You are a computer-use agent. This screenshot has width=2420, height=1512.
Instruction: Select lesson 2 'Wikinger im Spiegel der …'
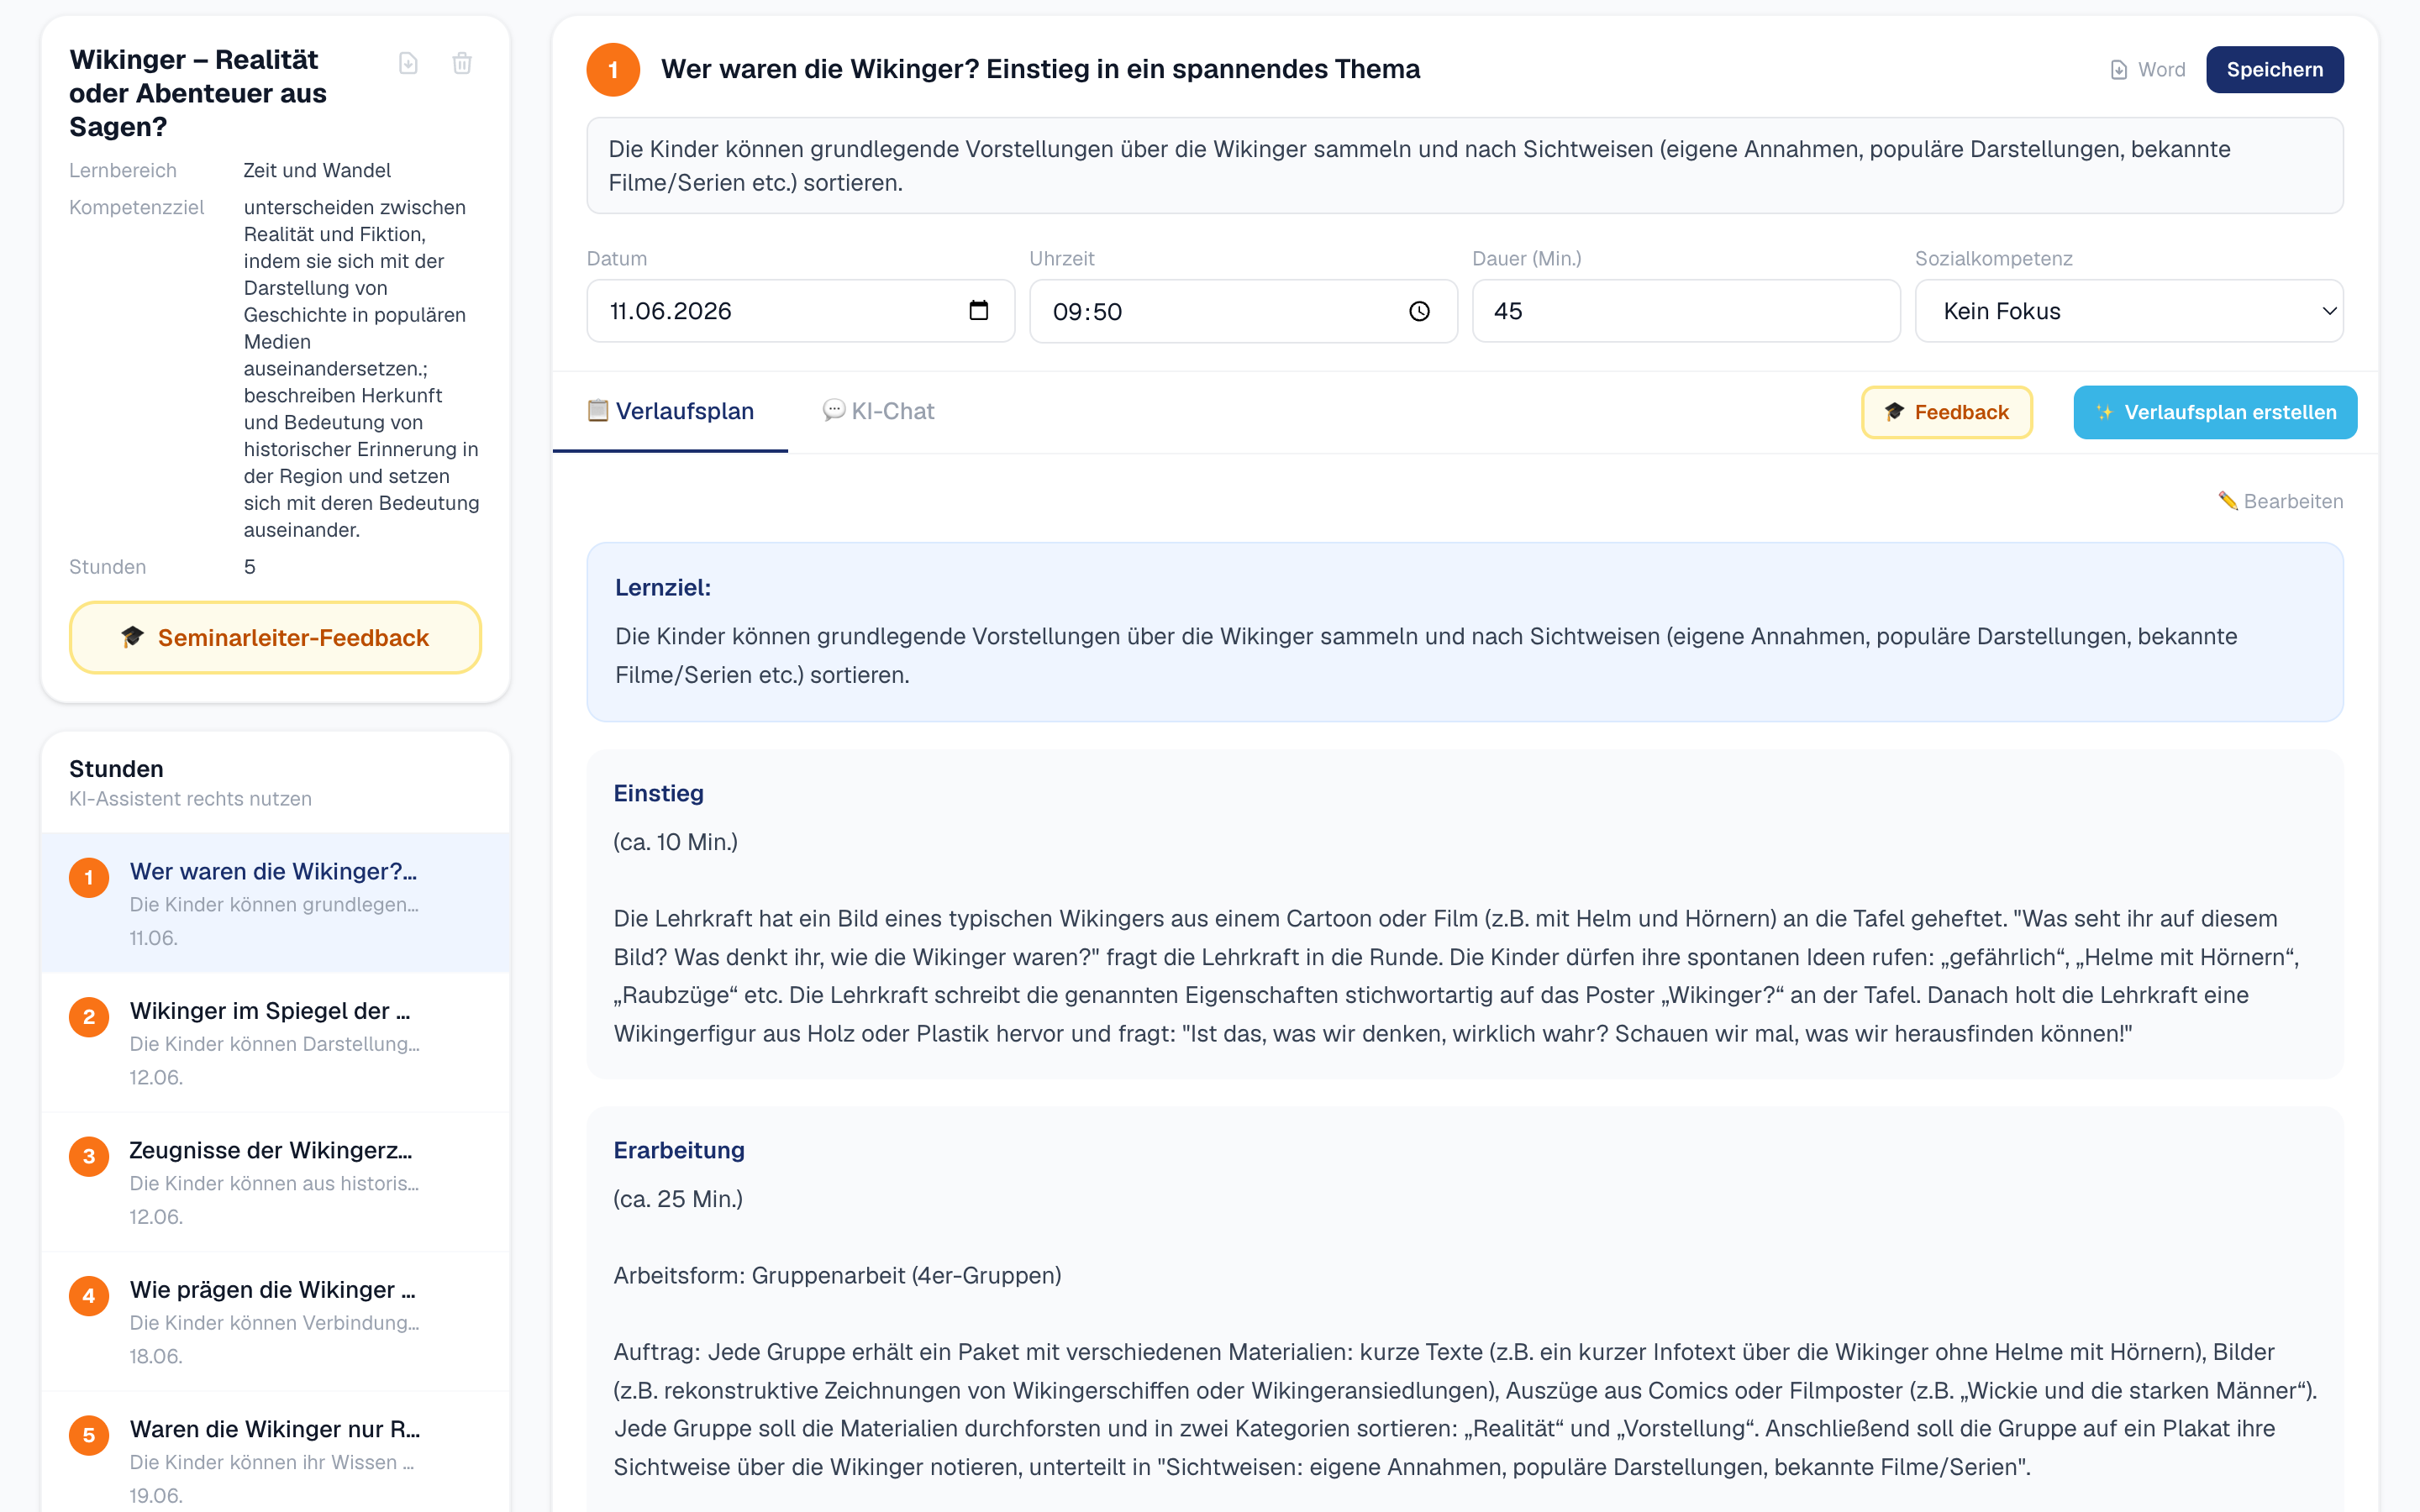[275, 1042]
